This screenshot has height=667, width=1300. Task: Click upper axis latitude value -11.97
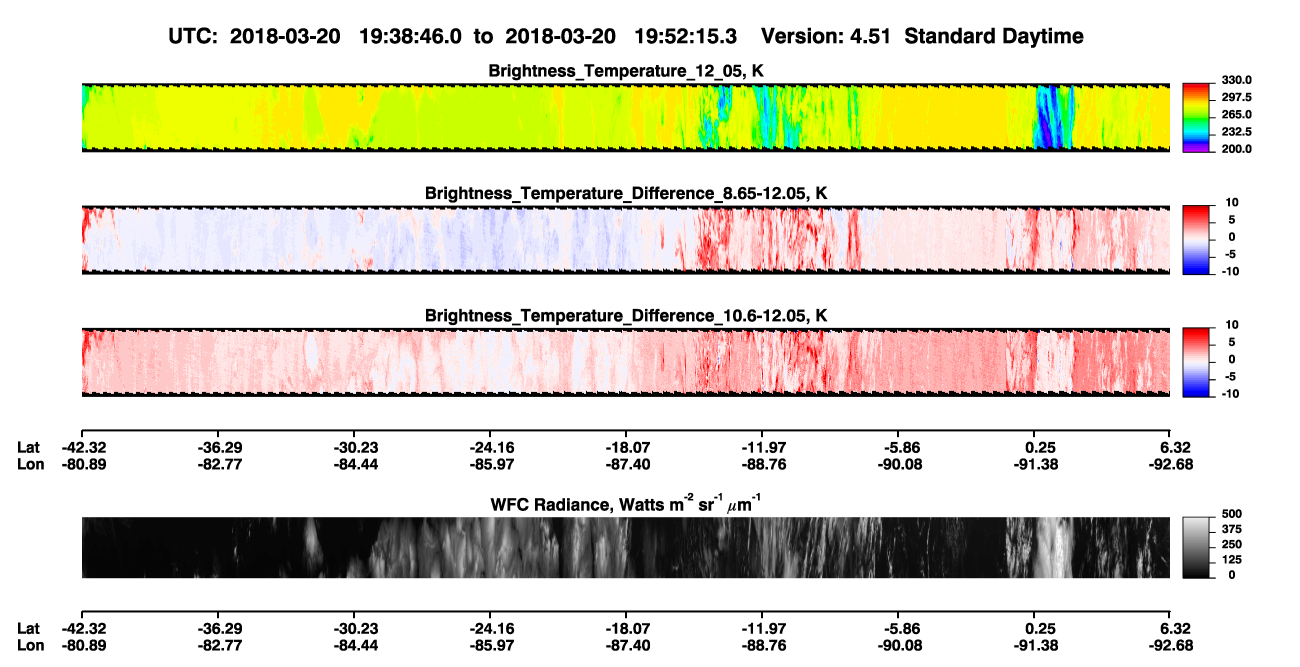762,447
